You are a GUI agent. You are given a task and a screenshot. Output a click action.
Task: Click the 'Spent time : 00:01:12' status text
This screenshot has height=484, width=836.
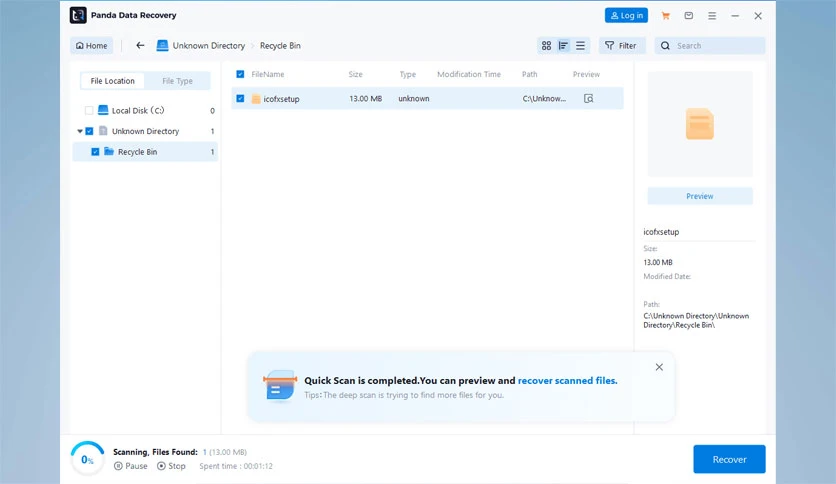236,466
